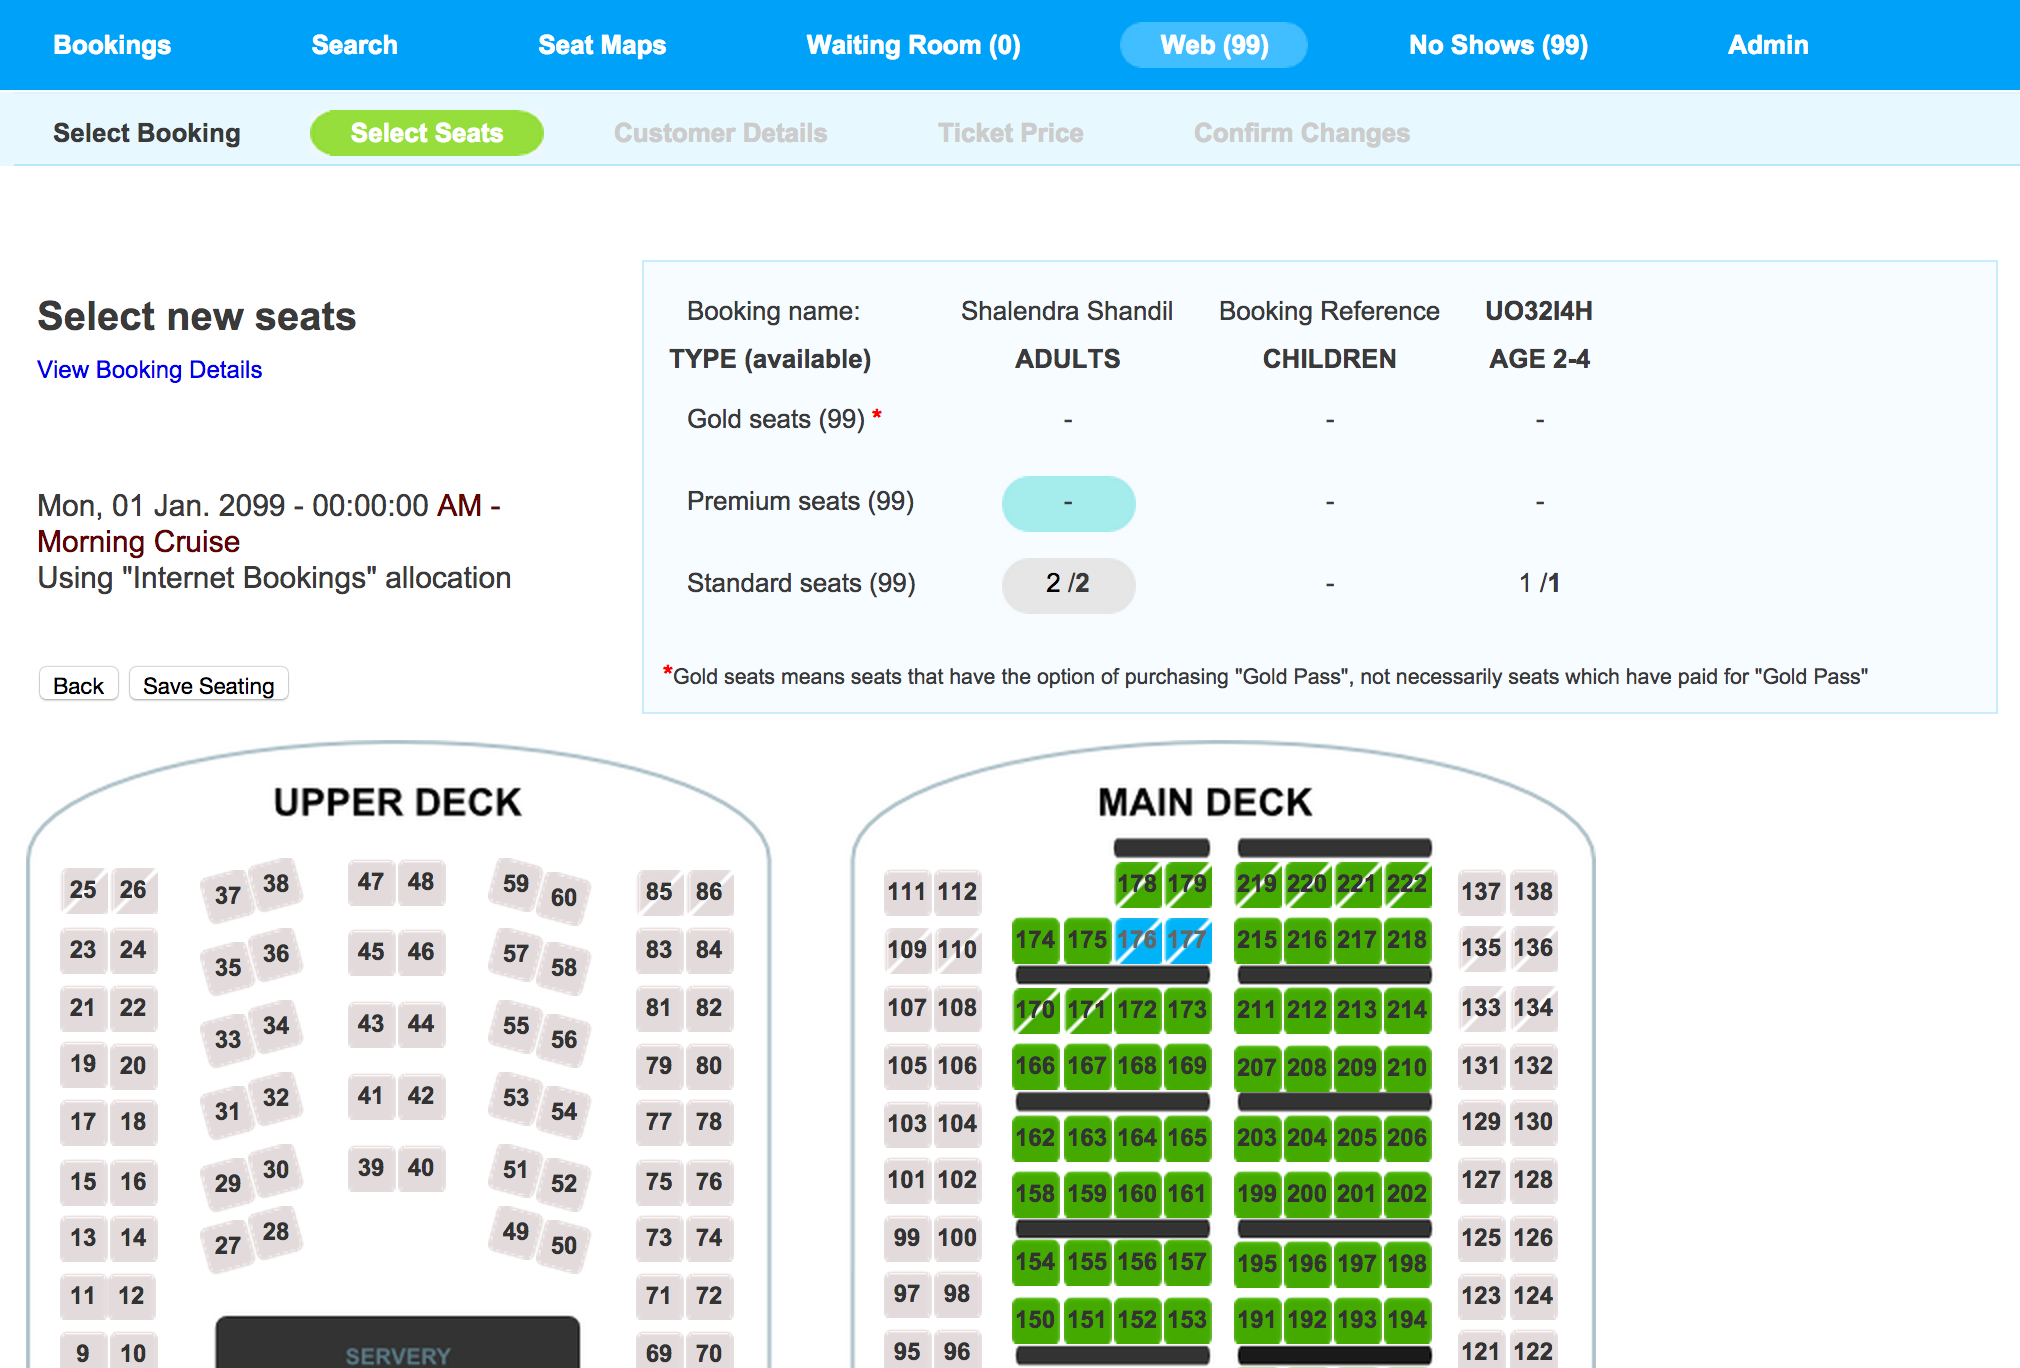Go to Select Booking step

pos(147,133)
